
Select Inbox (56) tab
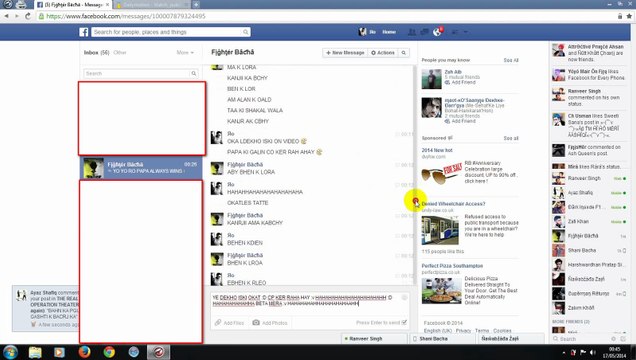(97, 53)
